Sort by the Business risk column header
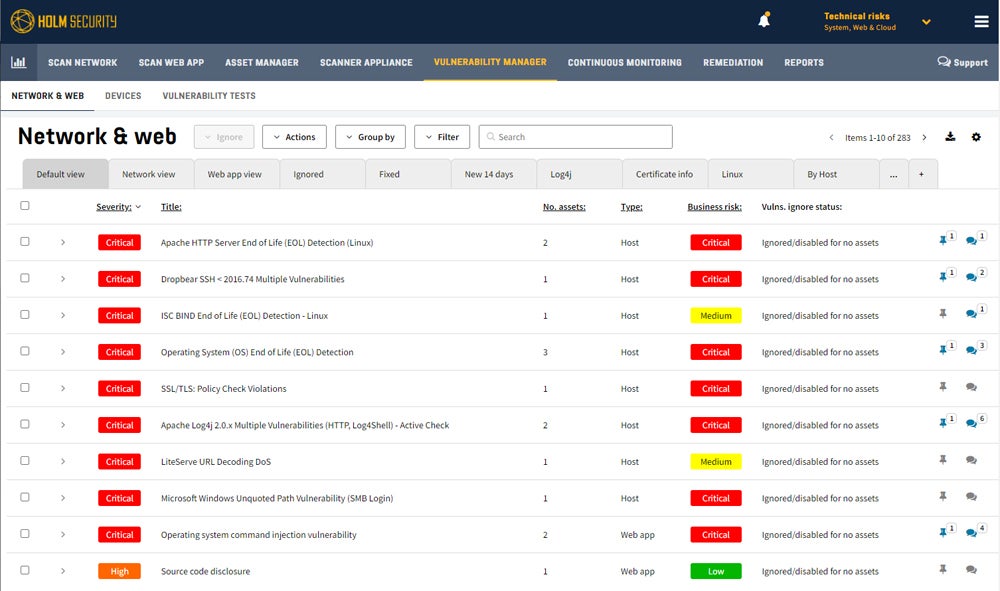This screenshot has height=591, width=1000. click(714, 207)
